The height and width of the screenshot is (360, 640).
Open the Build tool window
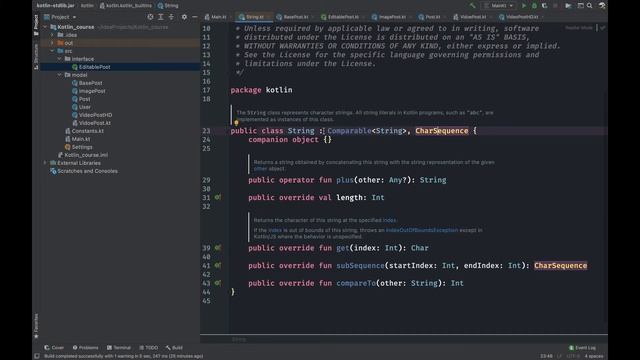pyautogui.click(x=174, y=348)
